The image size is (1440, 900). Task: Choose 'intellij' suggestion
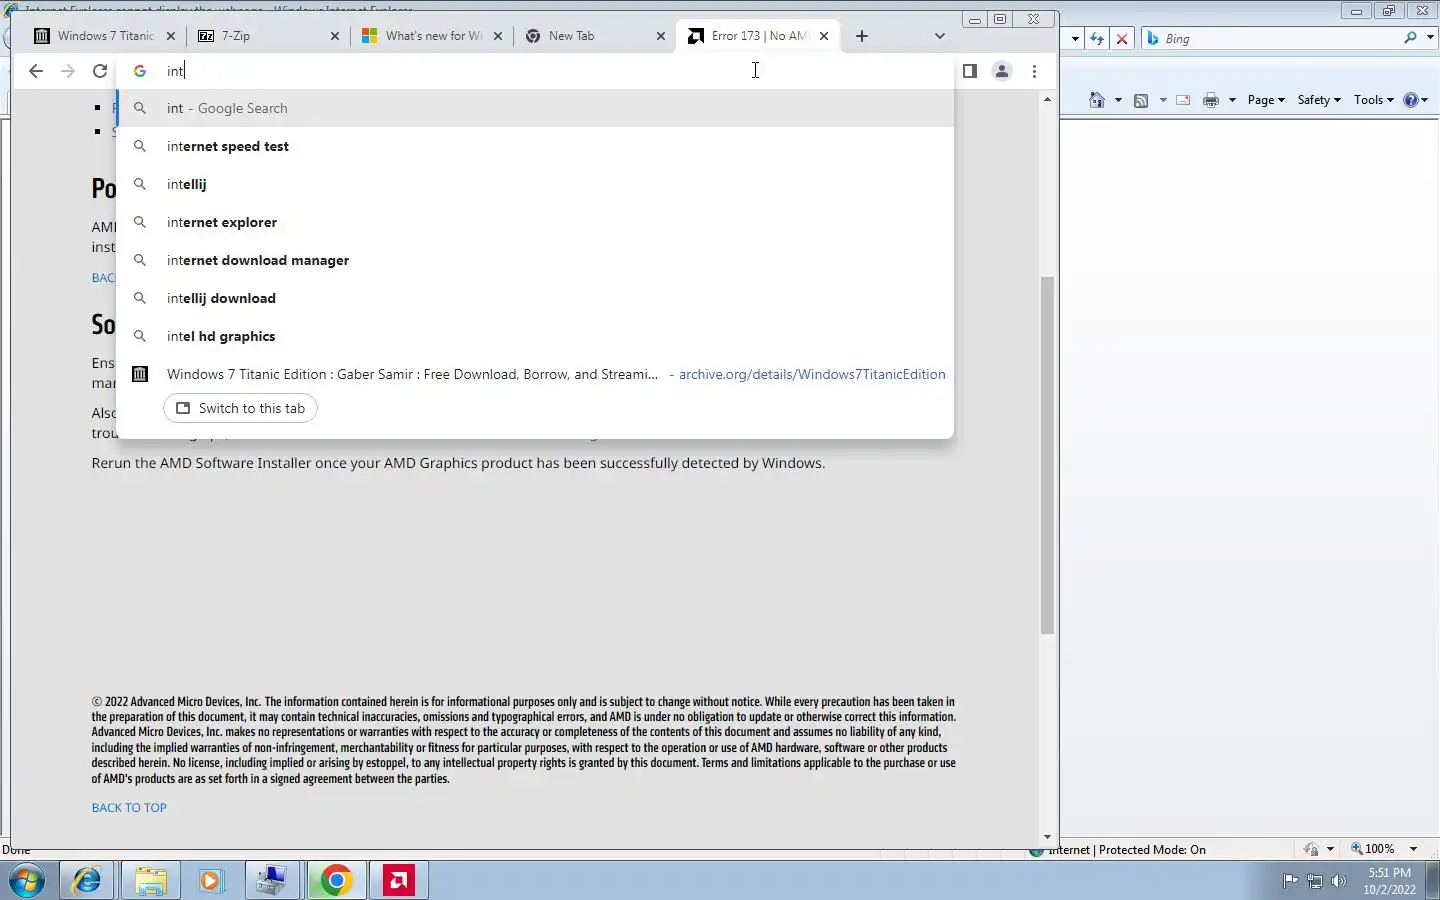pos(535,184)
